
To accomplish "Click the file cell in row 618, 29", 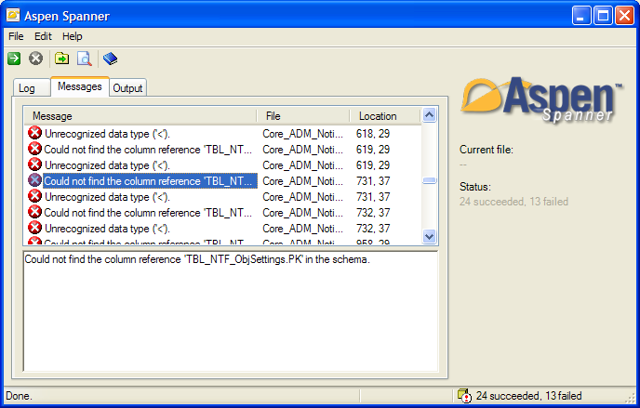I will tap(302, 133).
